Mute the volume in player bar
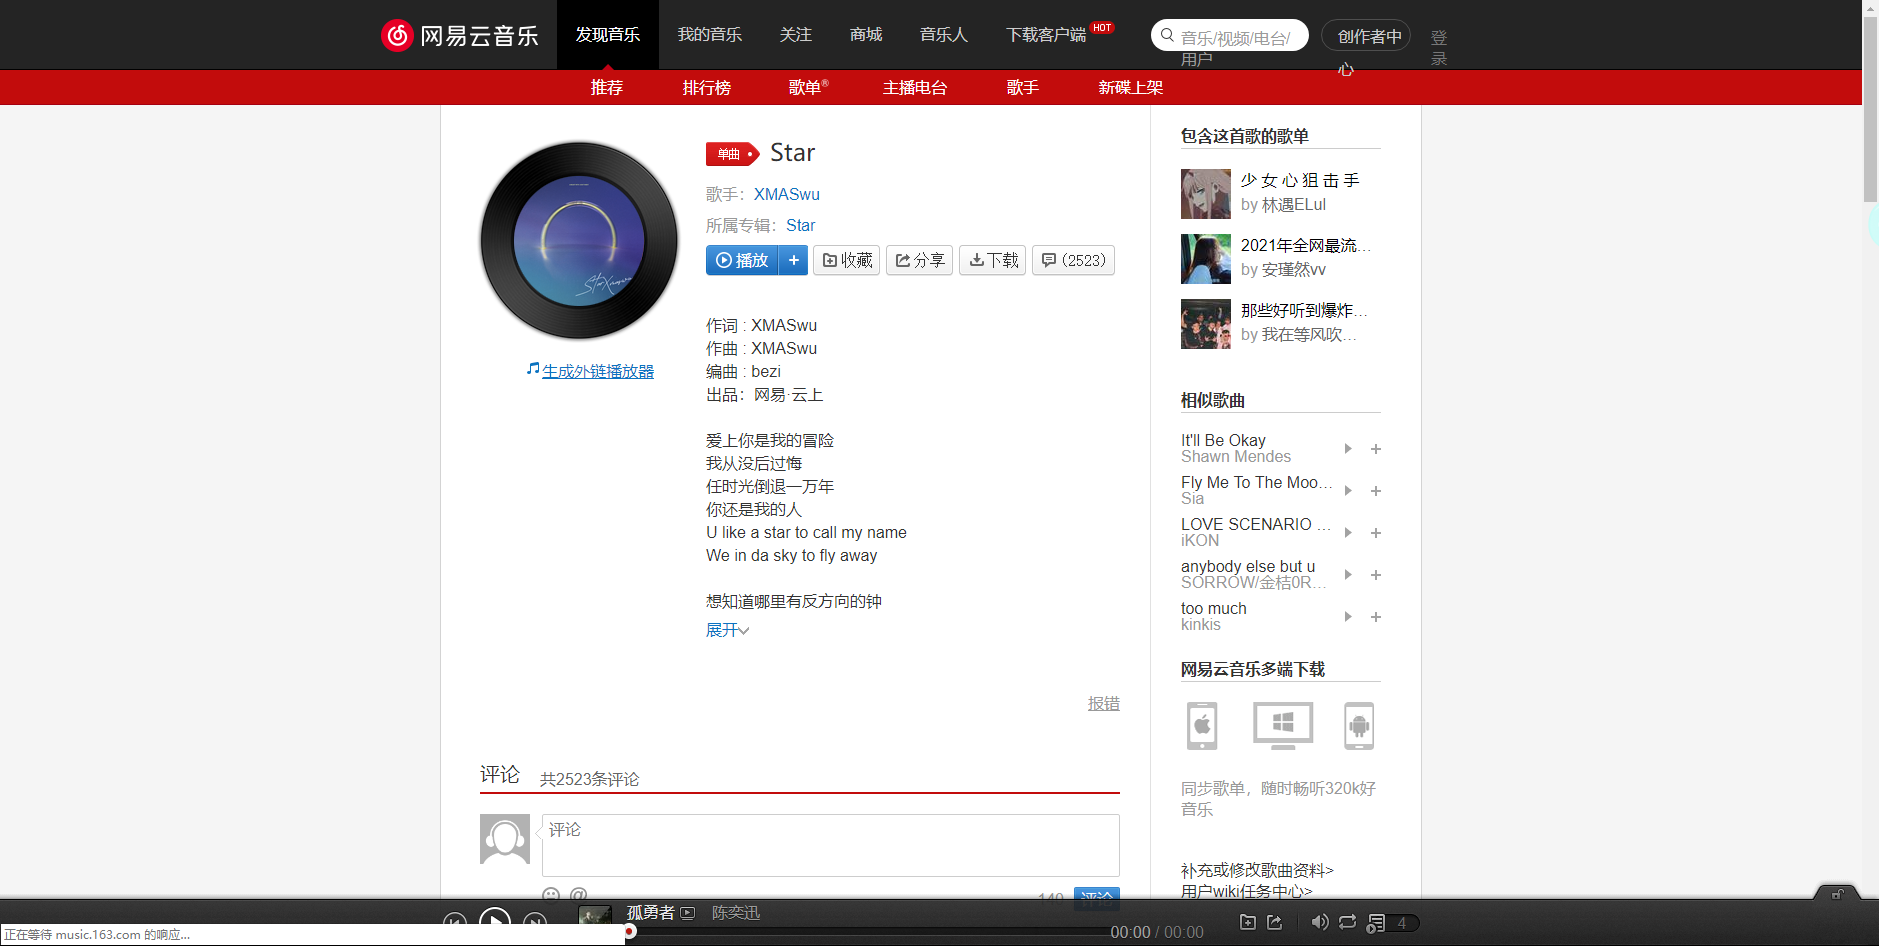Image resolution: width=1879 pixels, height=946 pixels. [1320, 922]
